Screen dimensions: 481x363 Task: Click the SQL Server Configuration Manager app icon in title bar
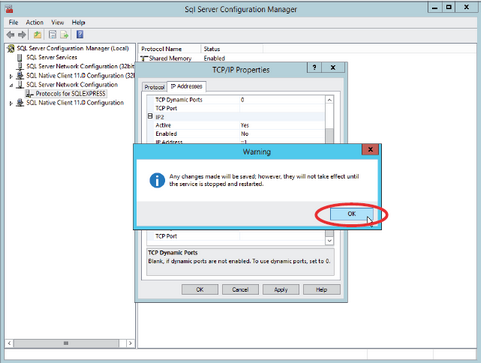pos(9,9)
